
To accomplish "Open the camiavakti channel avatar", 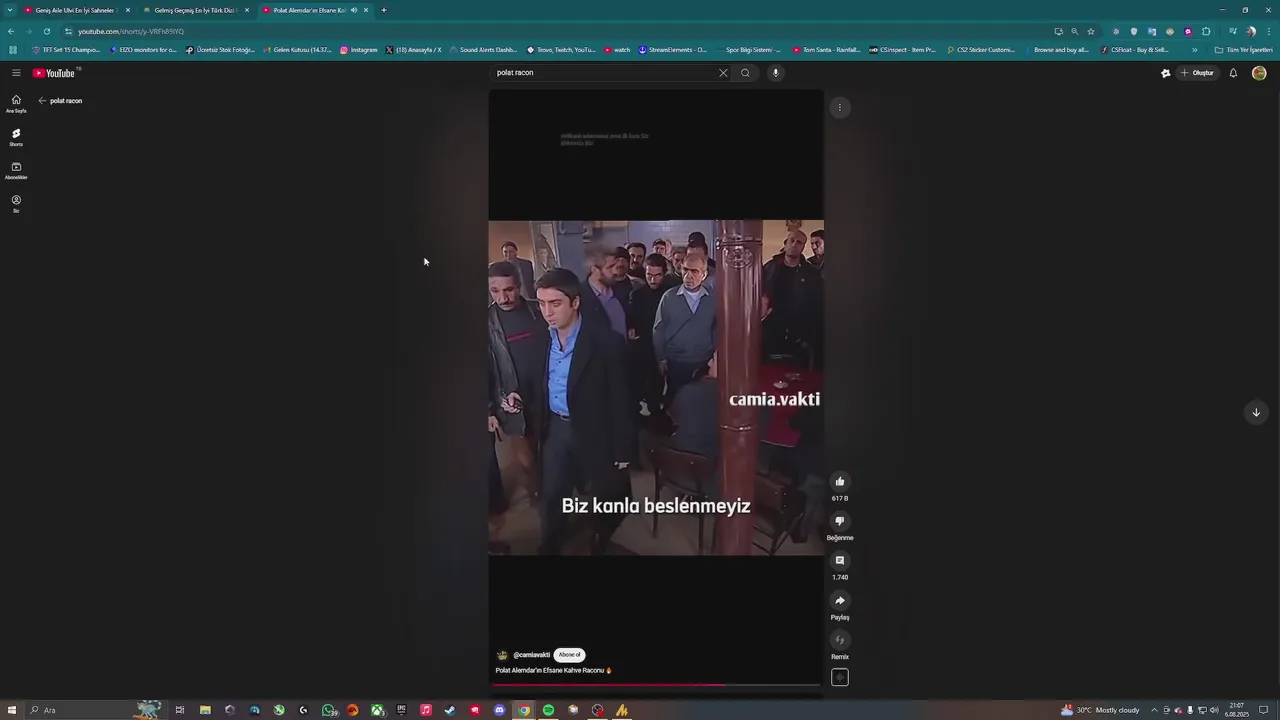I will click(x=502, y=655).
